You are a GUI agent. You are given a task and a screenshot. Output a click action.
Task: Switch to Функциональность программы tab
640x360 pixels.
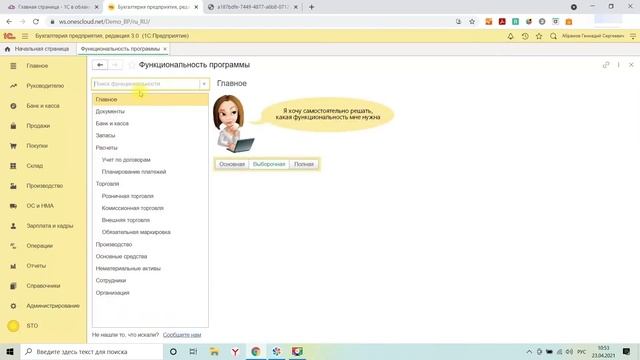[x=120, y=49]
